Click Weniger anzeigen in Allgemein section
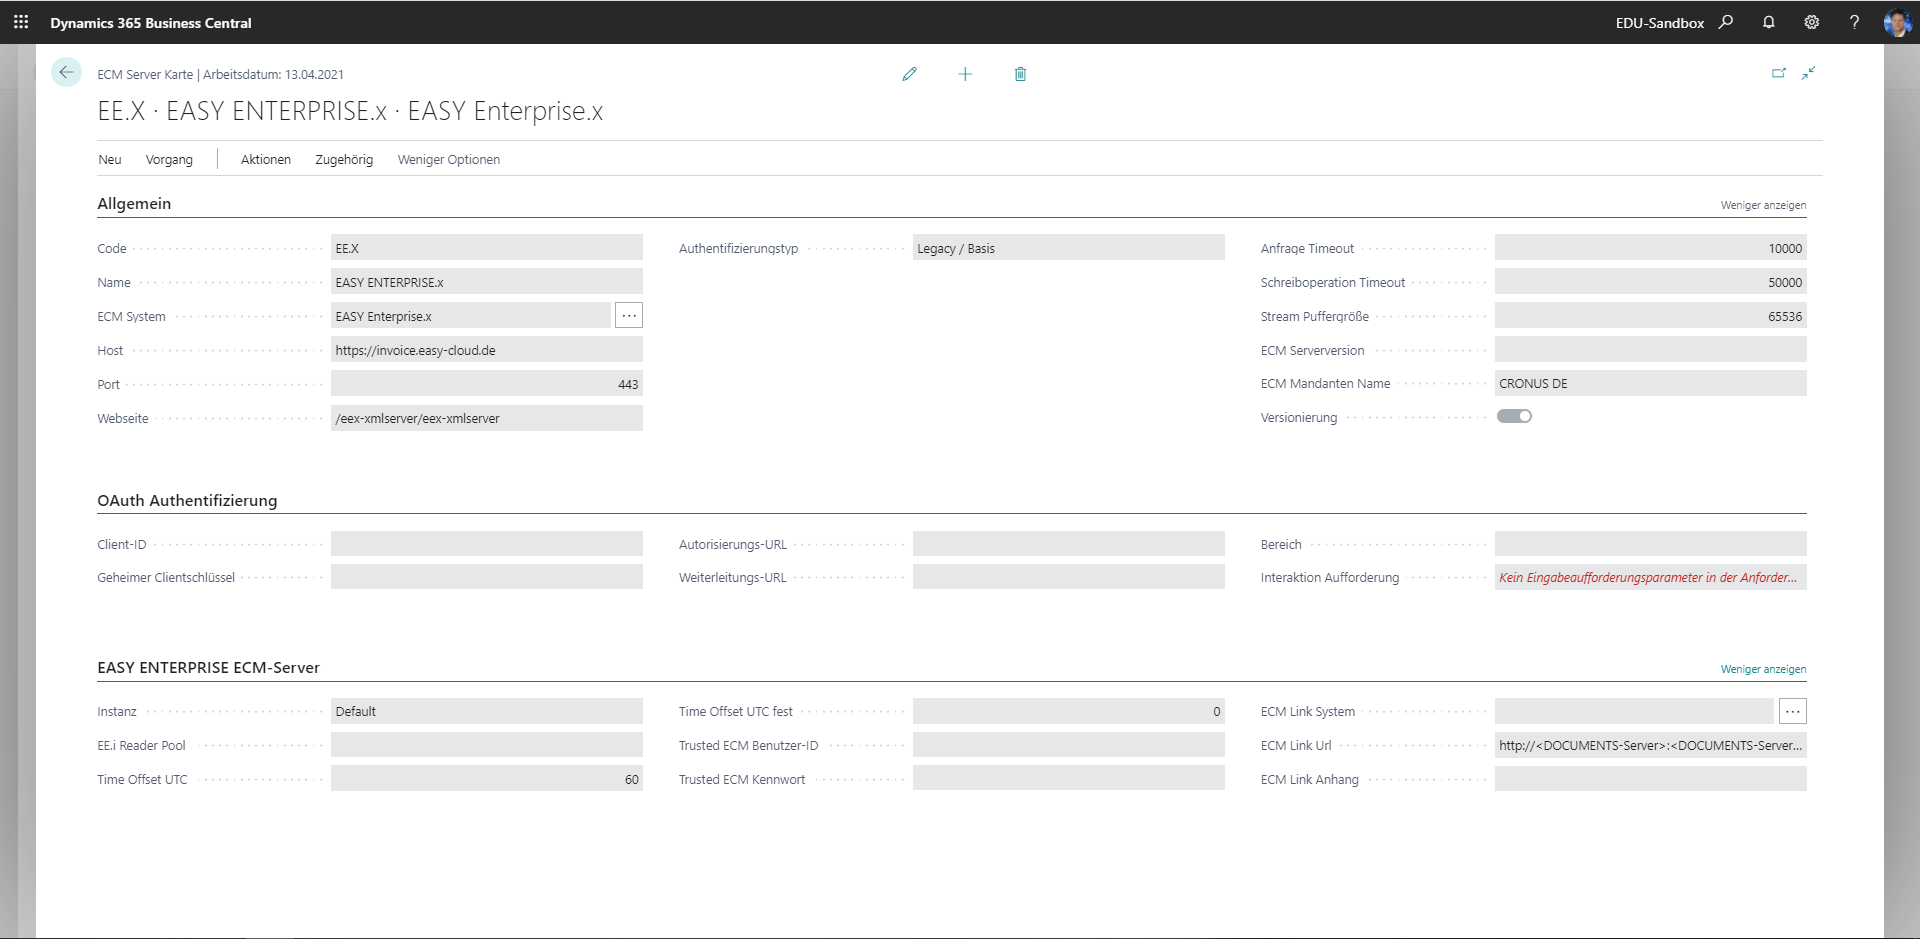The width and height of the screenshot is (1920, 939). (x=1763, y=205)
